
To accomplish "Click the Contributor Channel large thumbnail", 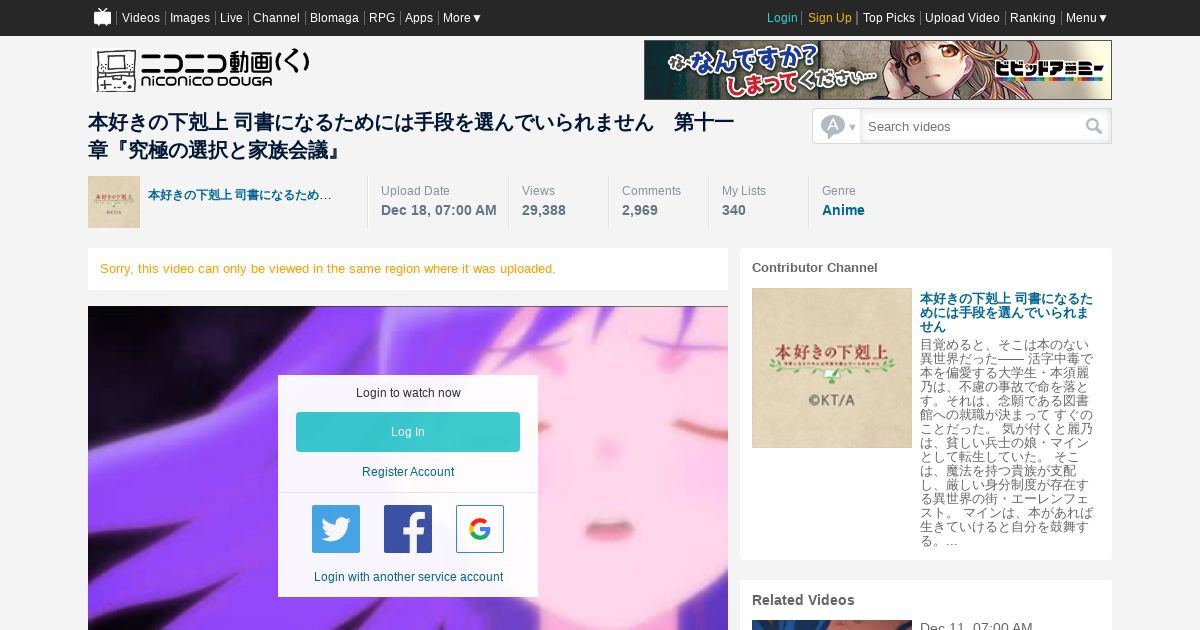I will [832, 368].
